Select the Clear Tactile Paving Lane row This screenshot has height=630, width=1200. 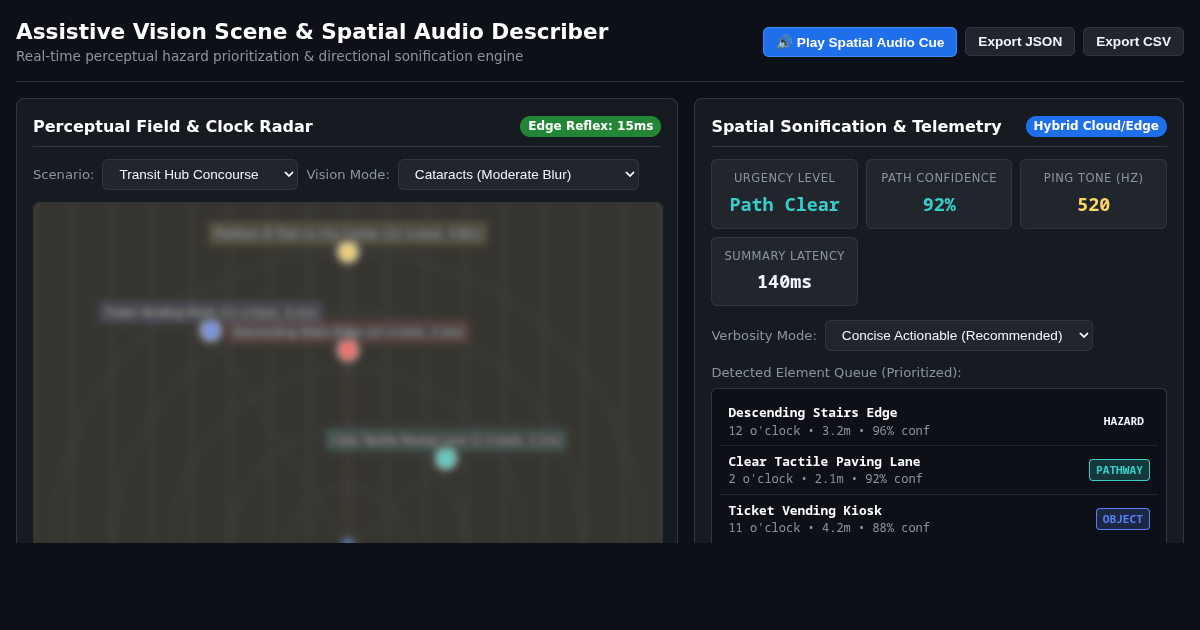point(939,470)
